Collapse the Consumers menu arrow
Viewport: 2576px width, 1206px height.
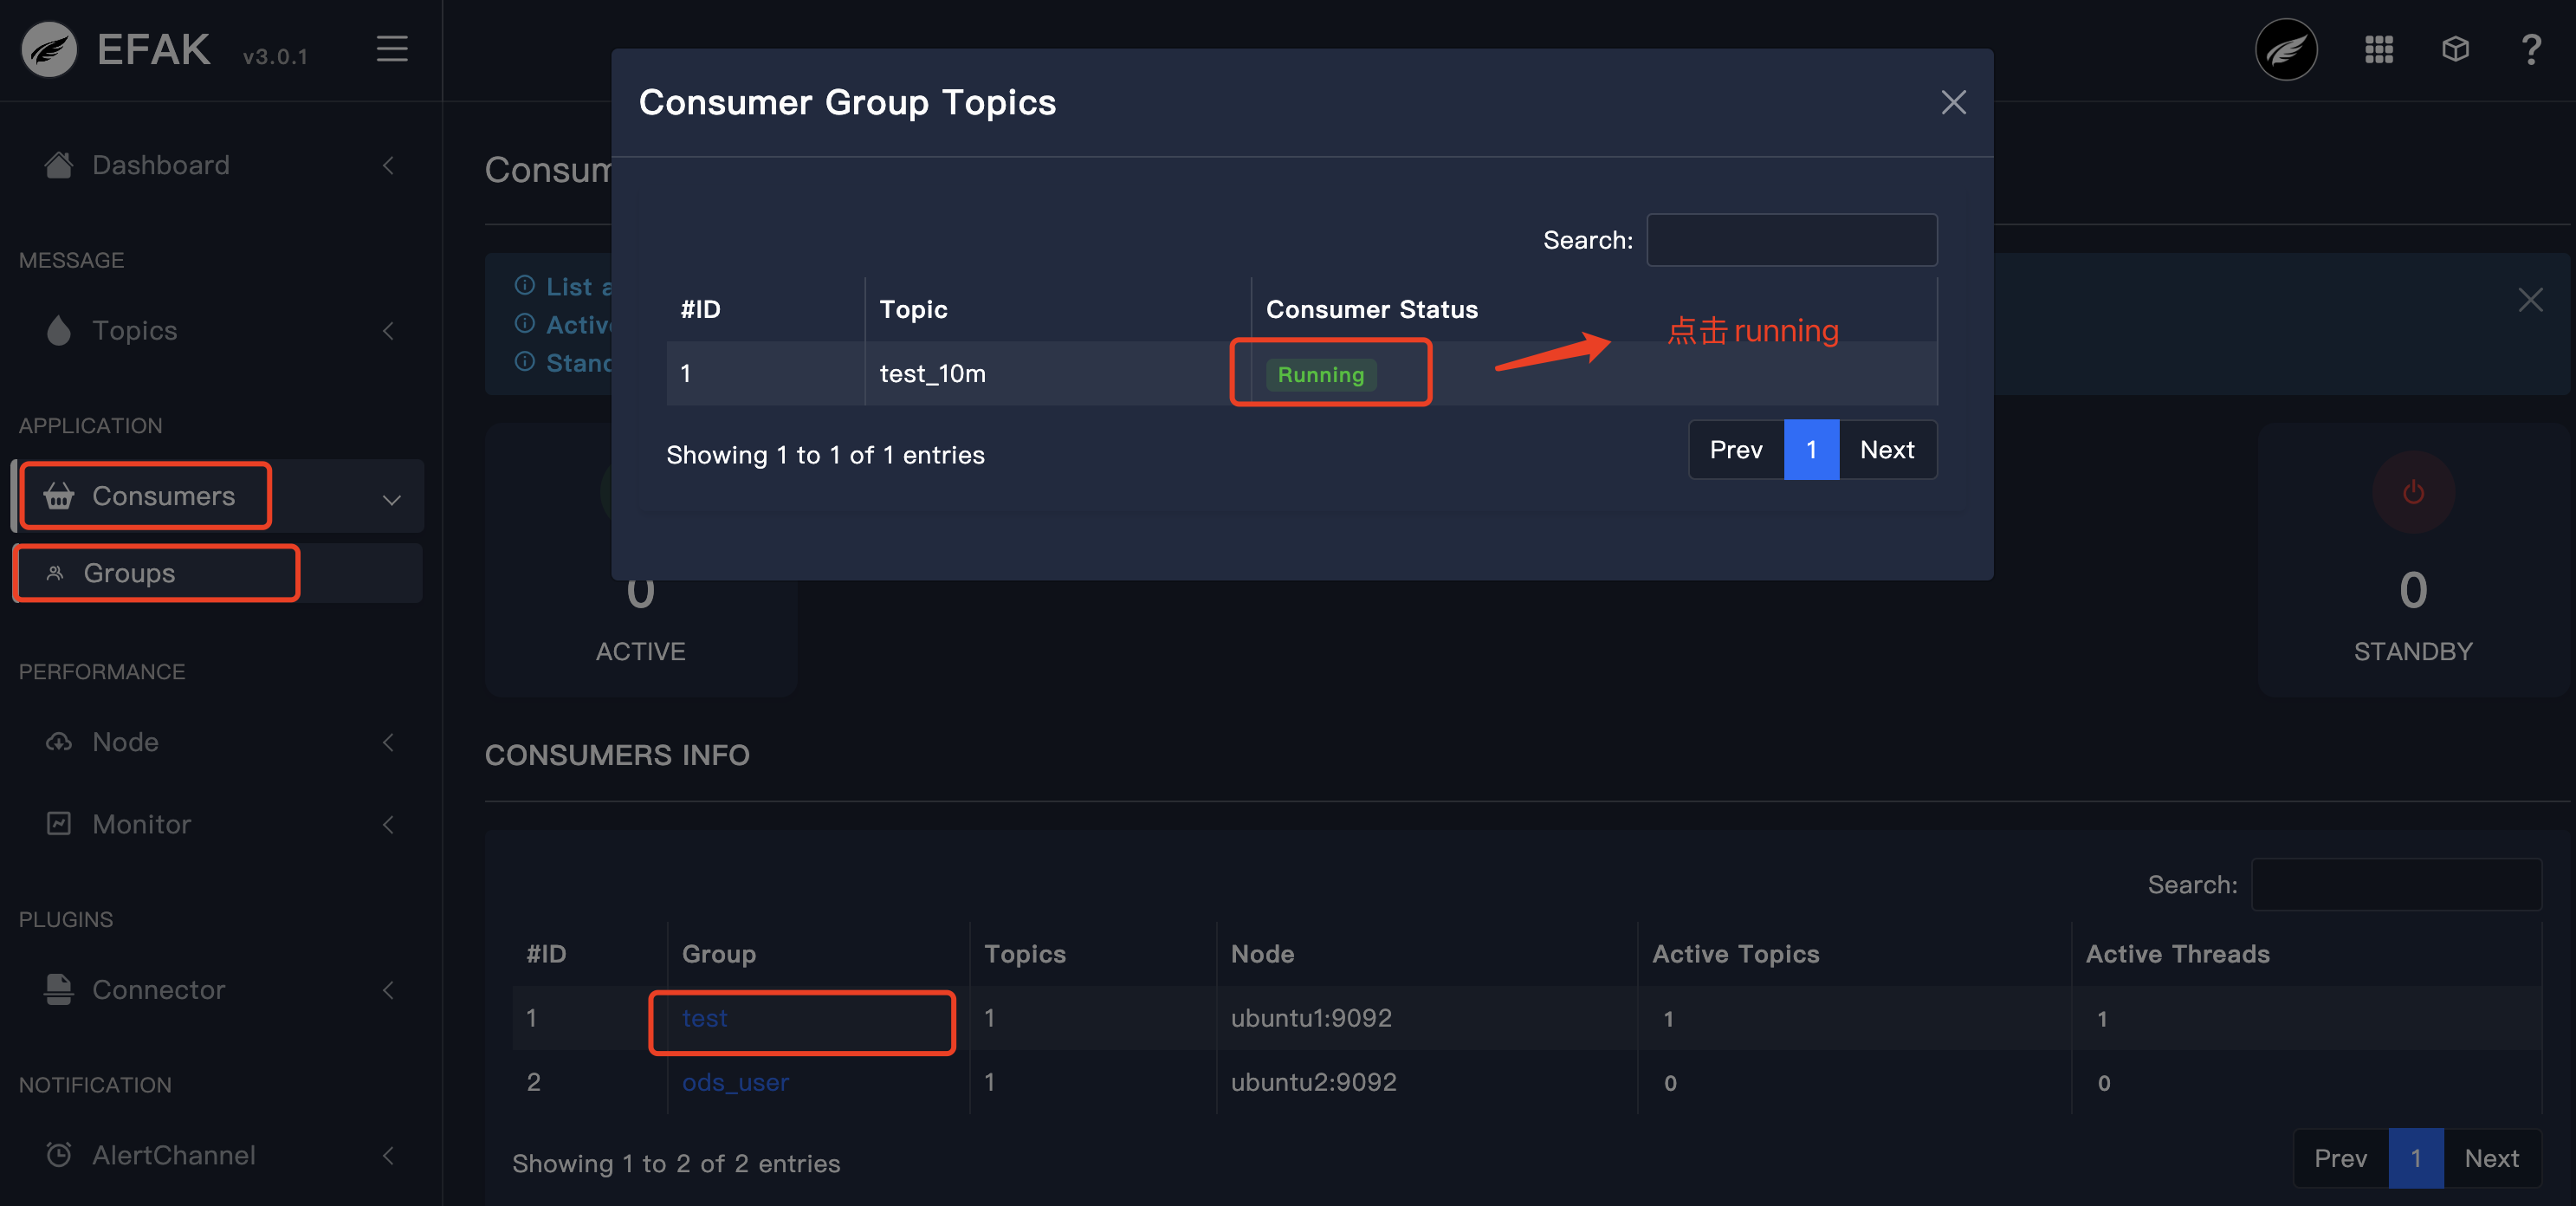(391, 498)
